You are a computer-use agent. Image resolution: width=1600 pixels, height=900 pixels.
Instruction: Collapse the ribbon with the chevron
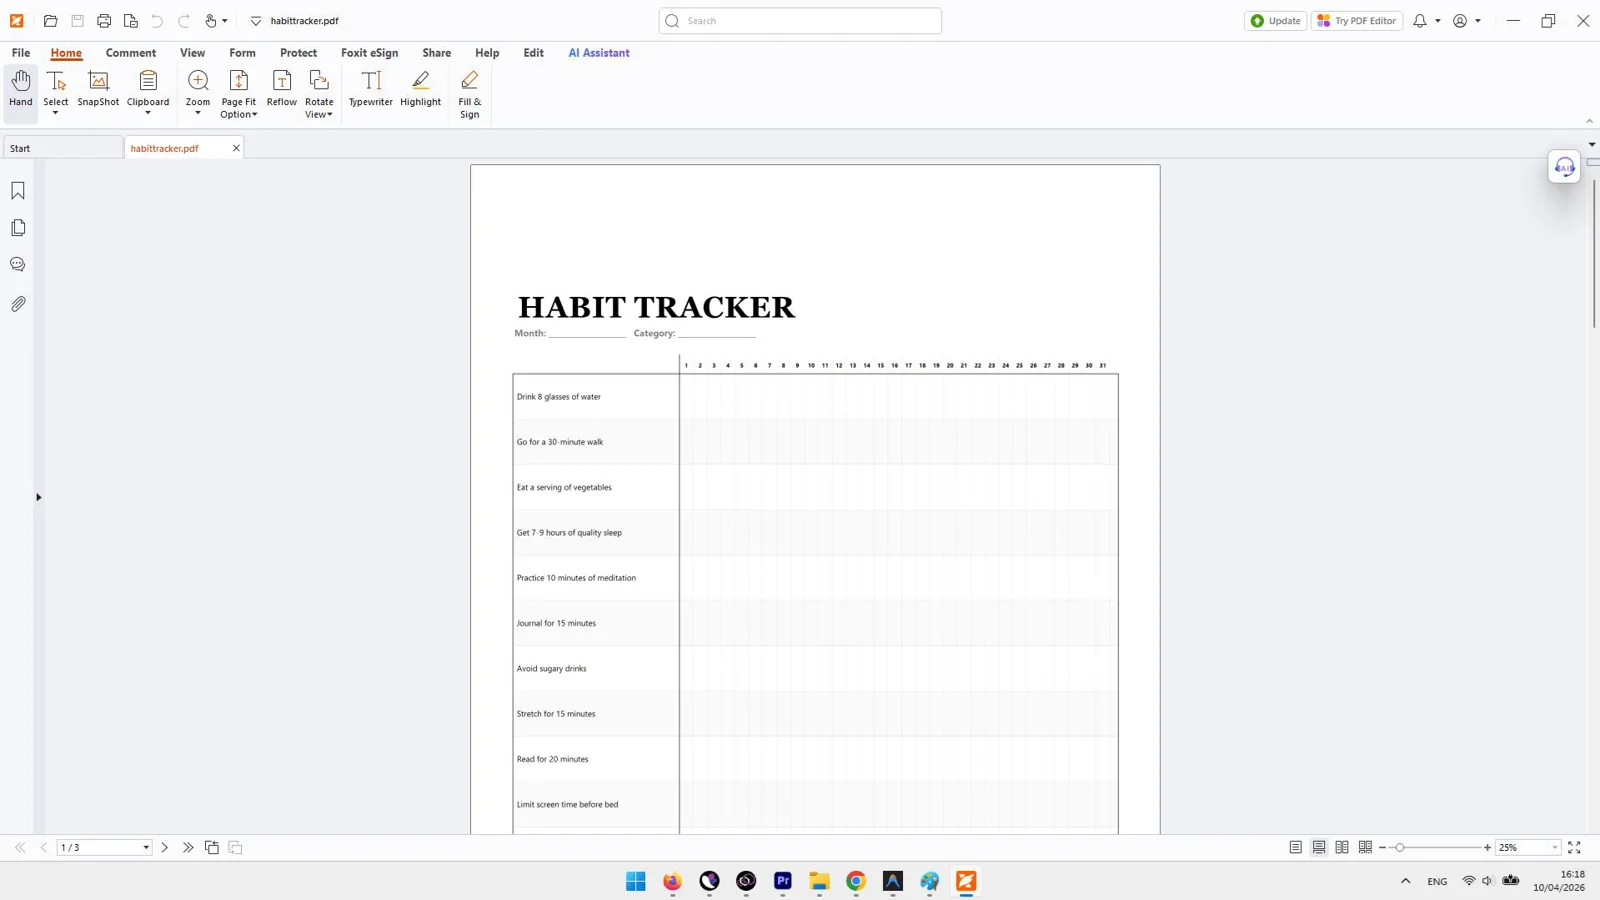point(1590,121)
